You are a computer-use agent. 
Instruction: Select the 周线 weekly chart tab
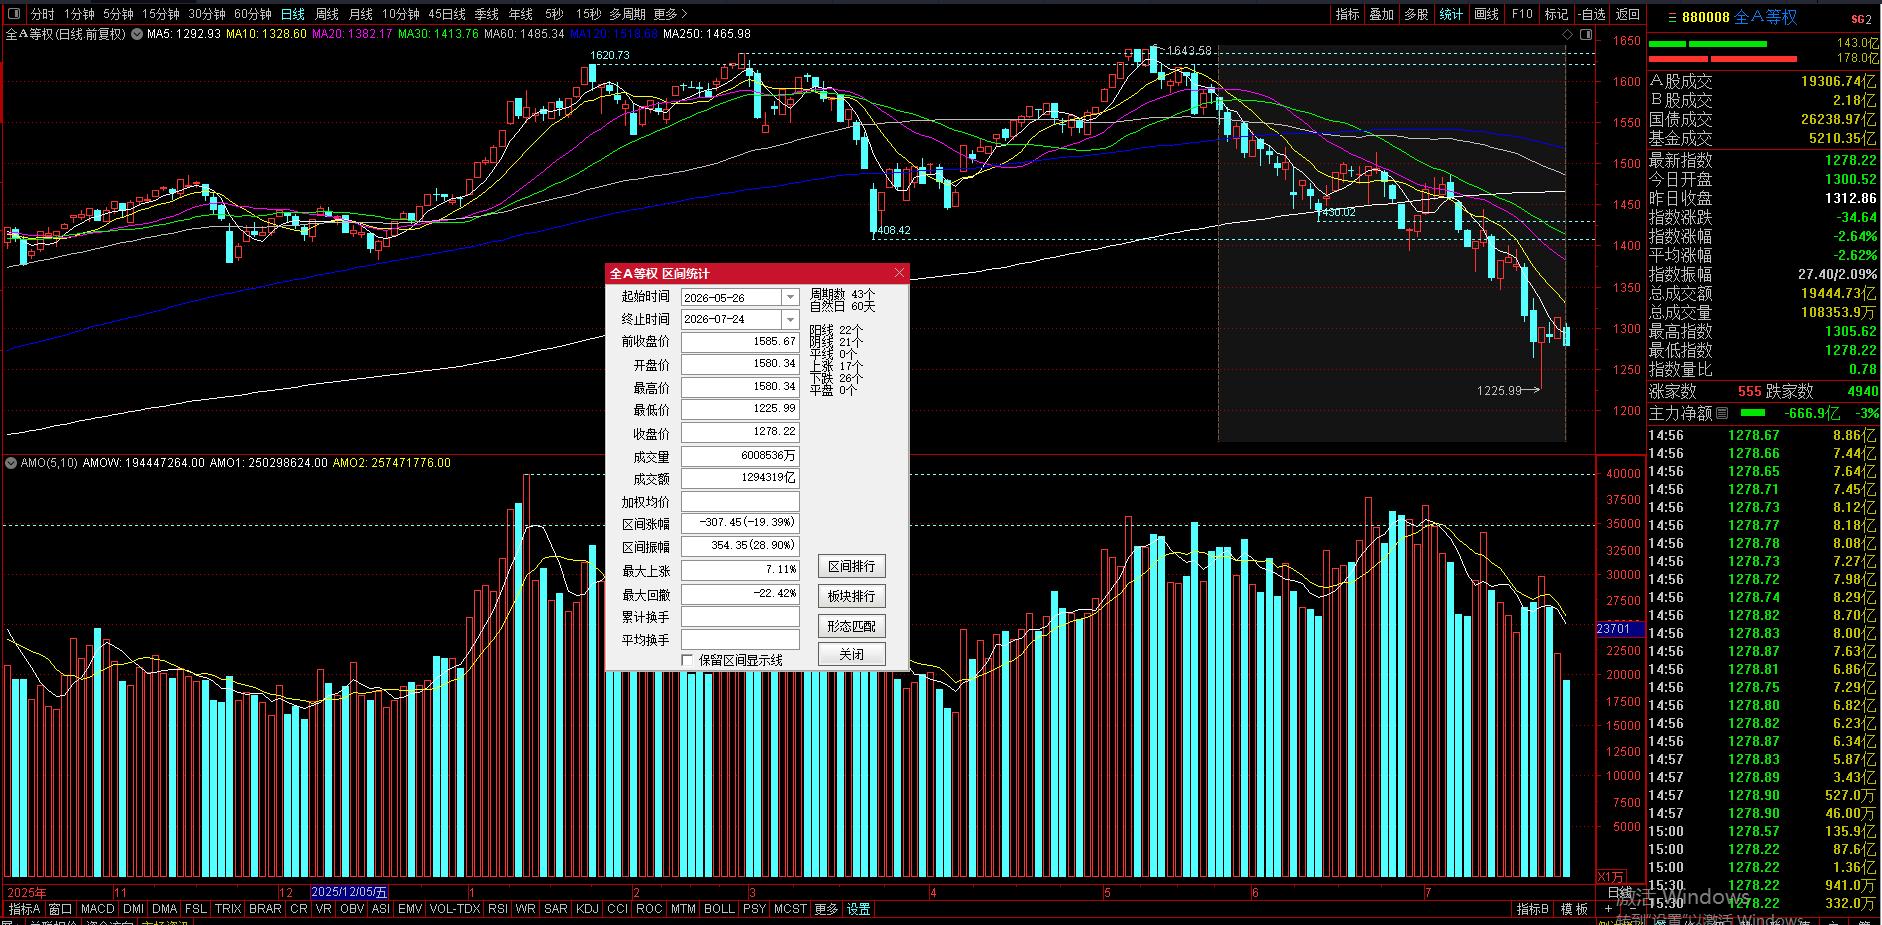(x=327, y=14)
